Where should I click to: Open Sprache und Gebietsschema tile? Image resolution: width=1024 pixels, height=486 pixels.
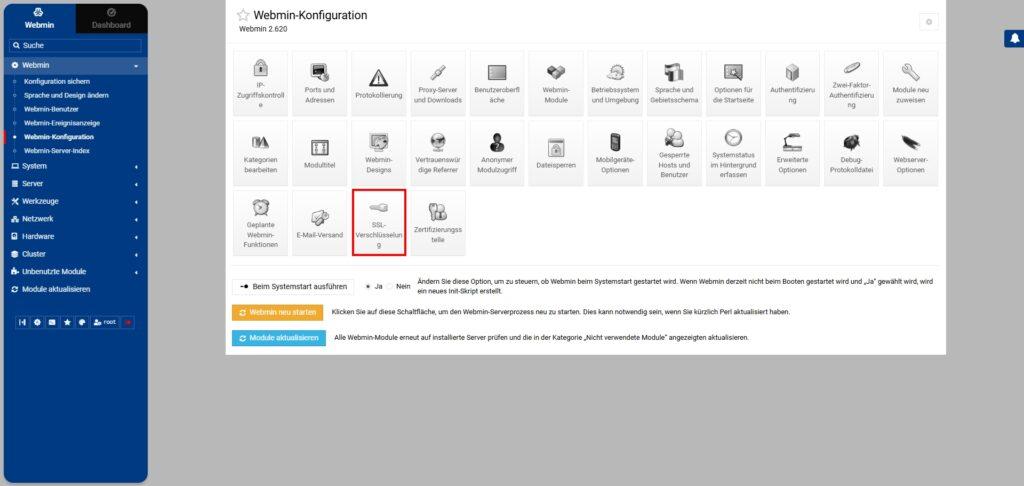click(674, 84)
